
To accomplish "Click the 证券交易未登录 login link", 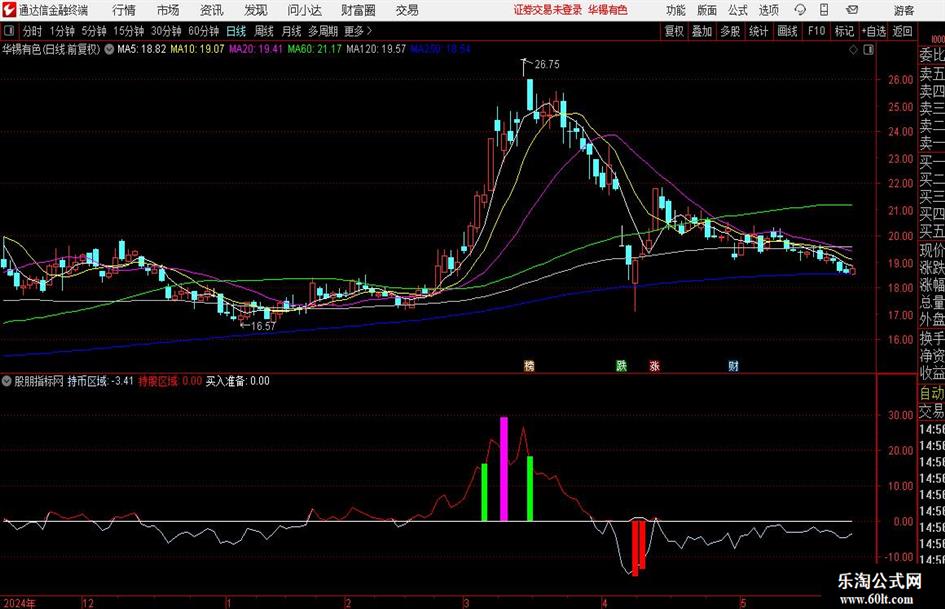I will [x=548, y=10].
